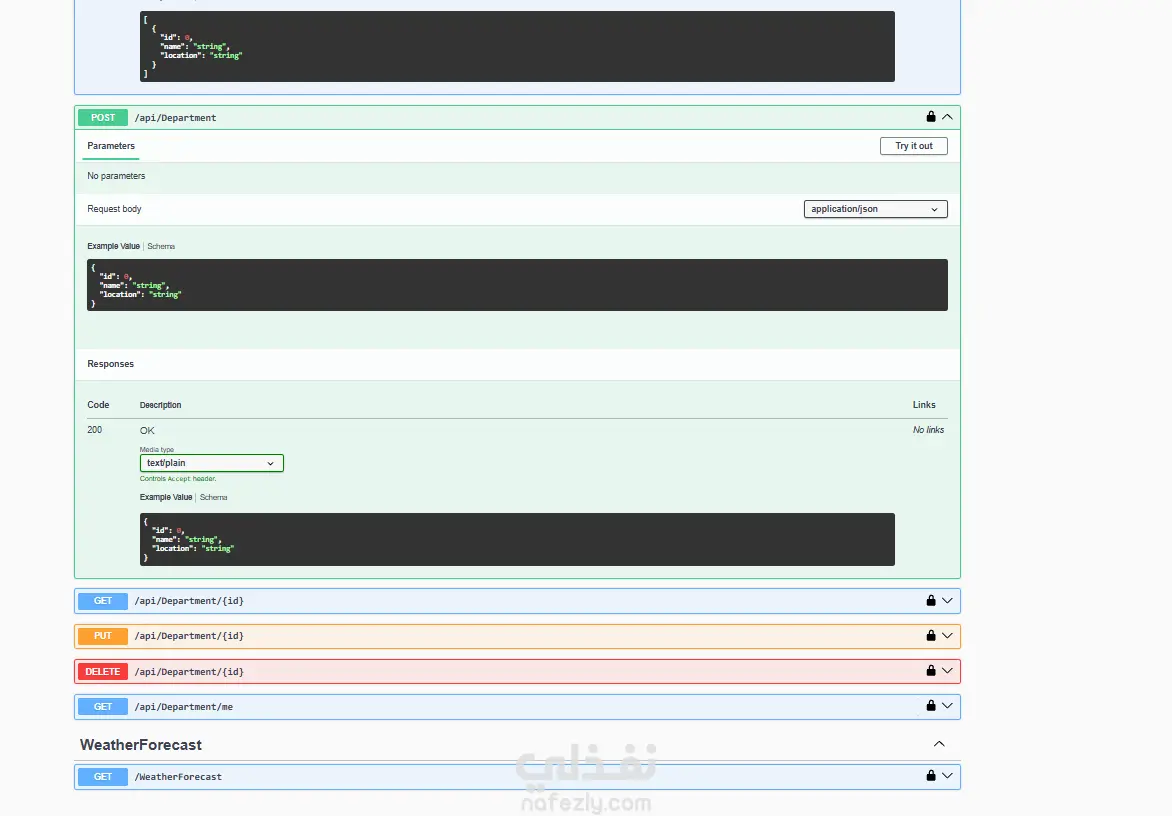Click the 200 response code

(94, 430)
